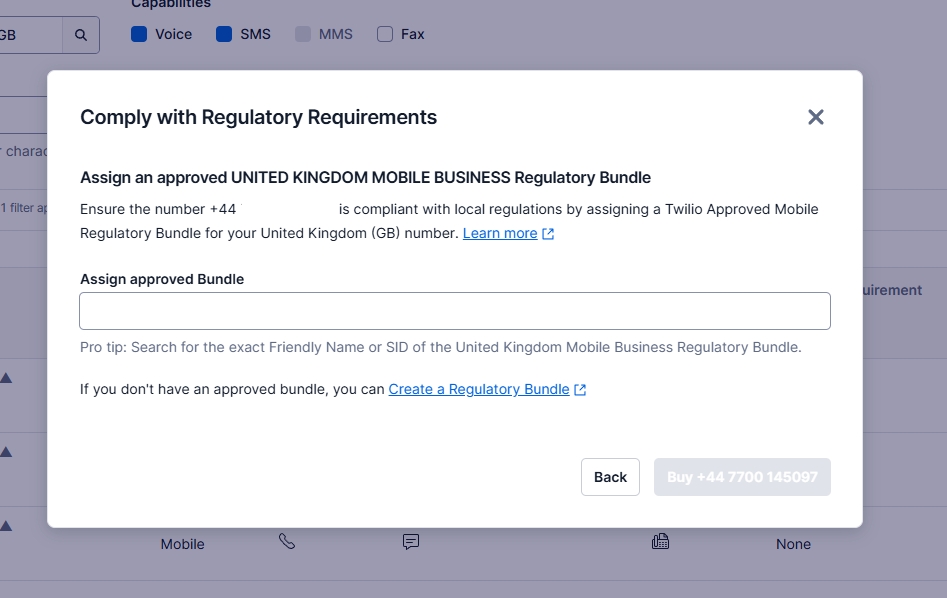The width and height of the screenshot is (947, 598).
Task: Click the Buy +44 7700 145097 button
Action: pos(742,477)
